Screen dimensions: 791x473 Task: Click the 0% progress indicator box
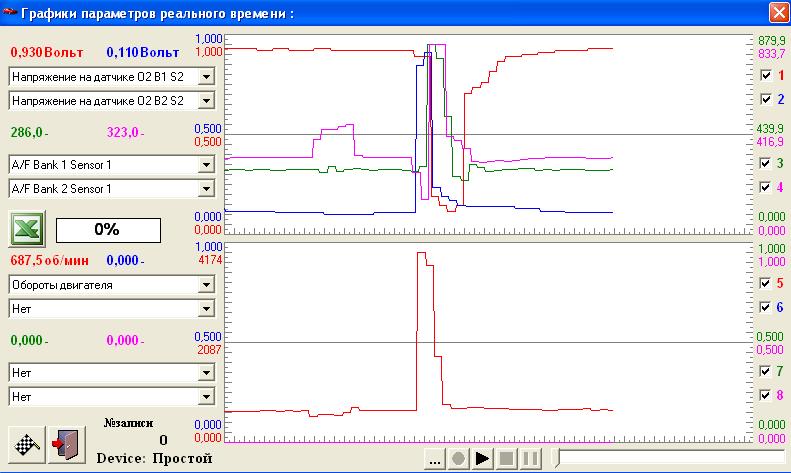[x=107, y=229]
